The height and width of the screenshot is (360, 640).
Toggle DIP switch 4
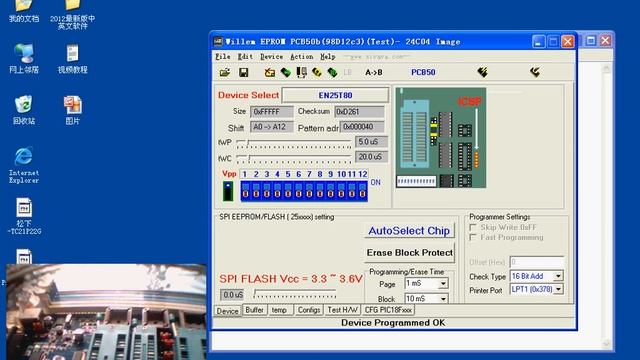(277, 191)
